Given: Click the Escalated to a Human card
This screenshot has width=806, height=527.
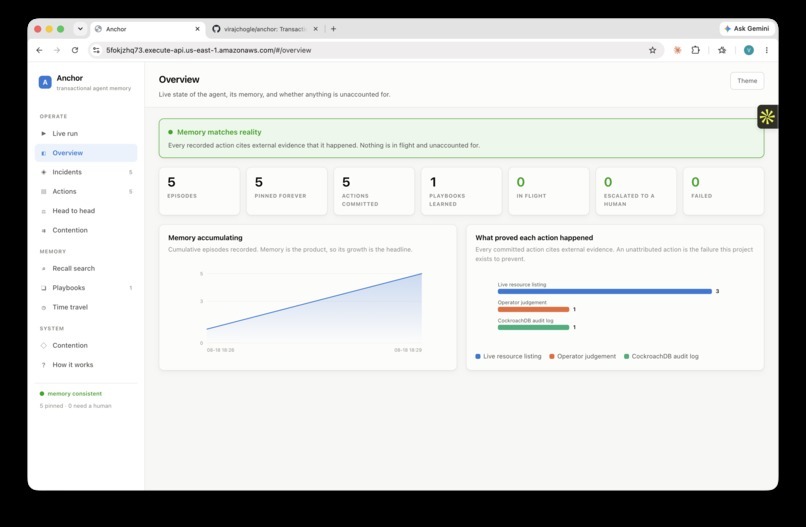Looking at the screenshot, I should coord(636,191).
